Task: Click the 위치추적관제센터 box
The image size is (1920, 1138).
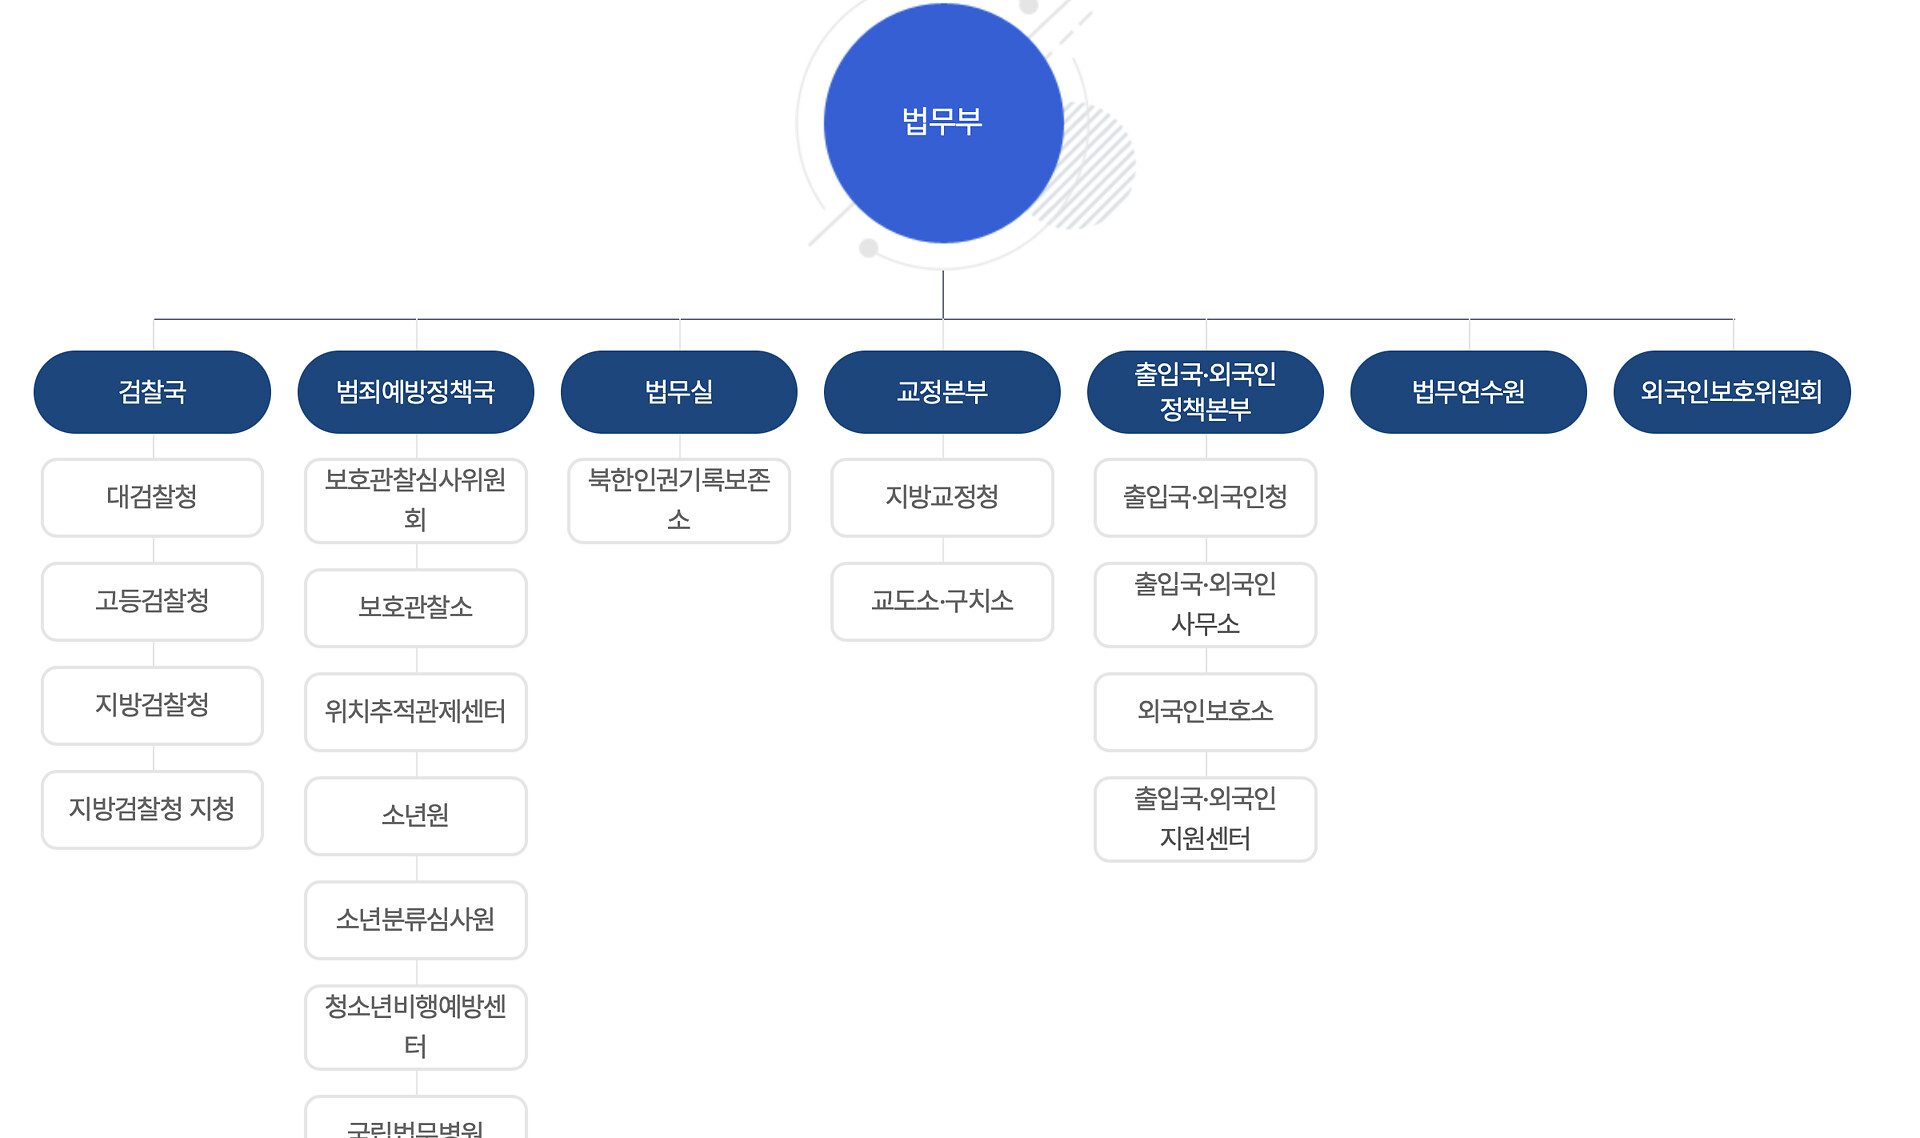Action: tap(415, 712)
